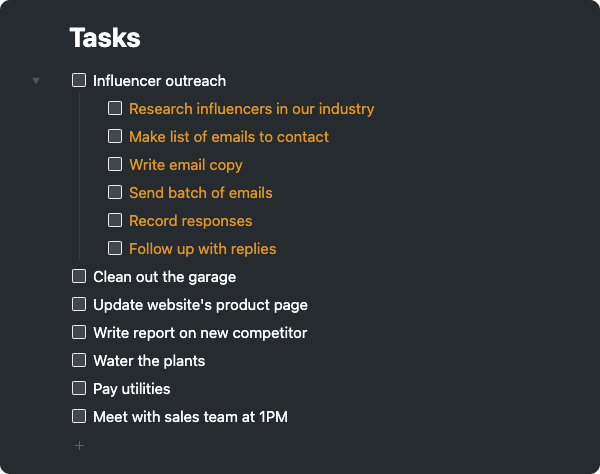Tick Research influencers in our industry checkbox

click(x=115, y=108)
